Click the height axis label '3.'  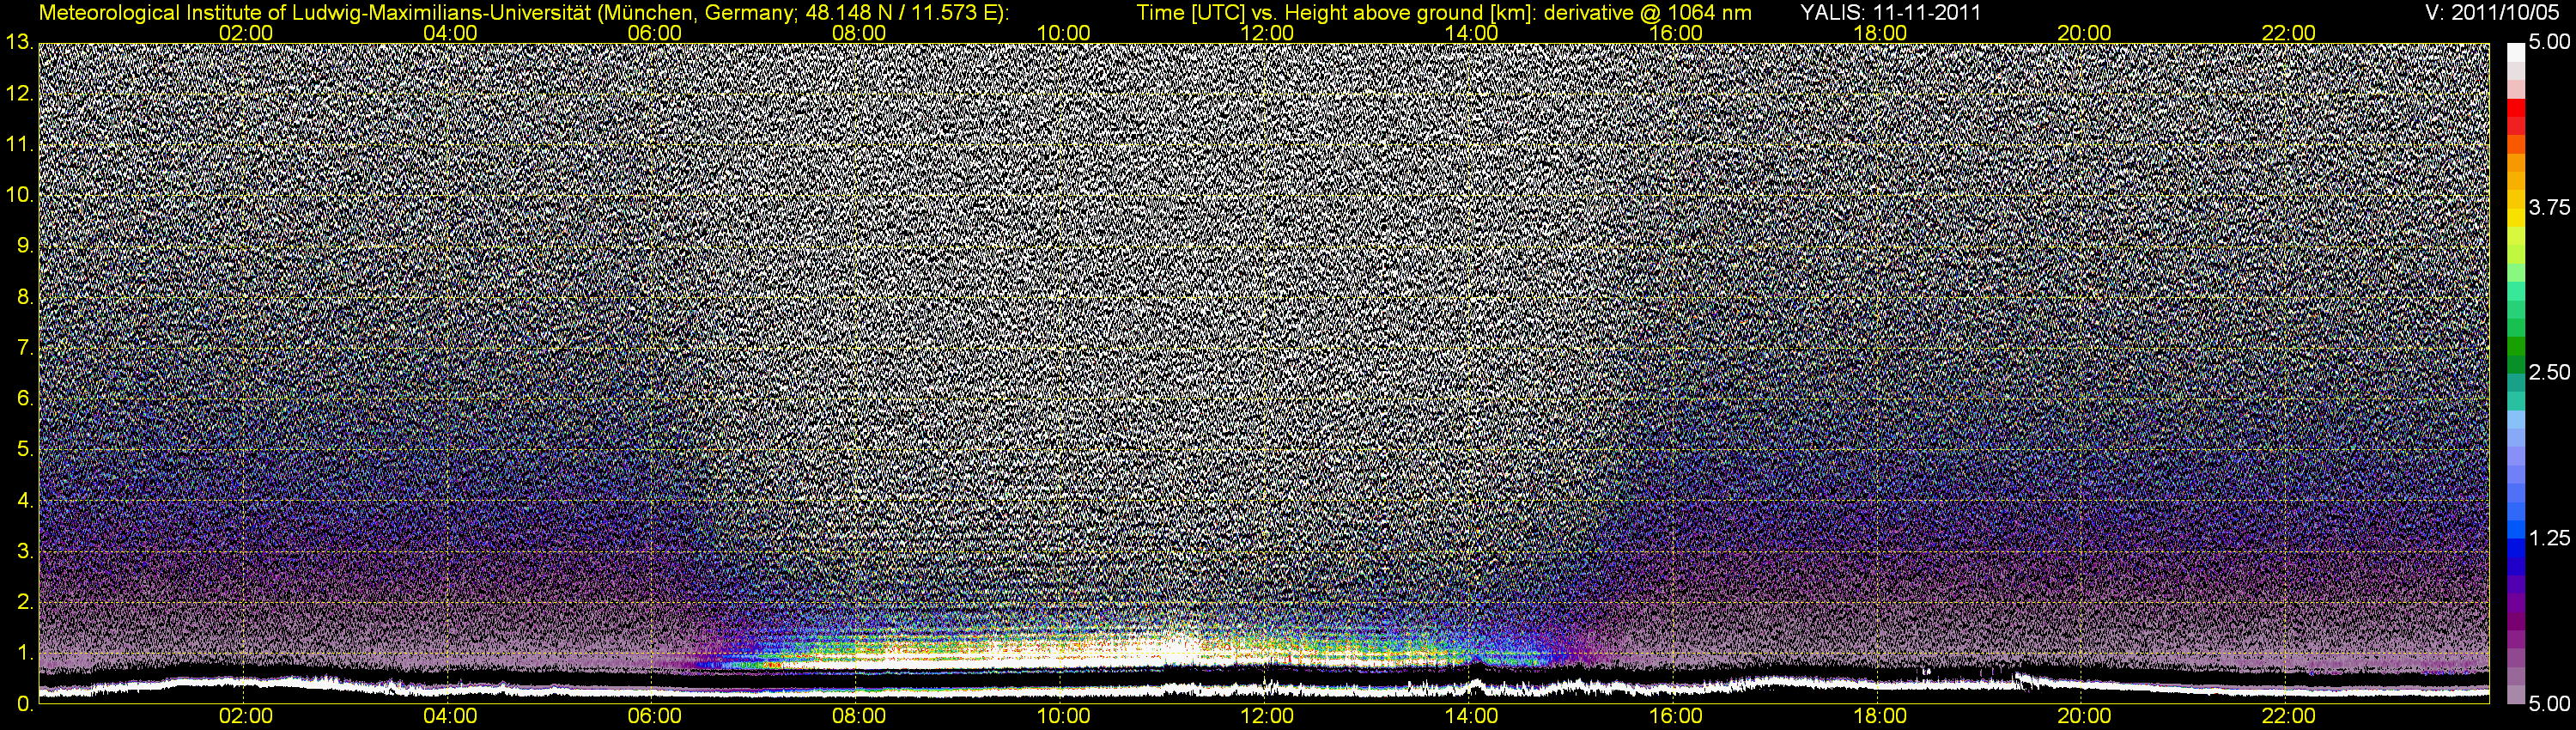[x=24, y=551]
